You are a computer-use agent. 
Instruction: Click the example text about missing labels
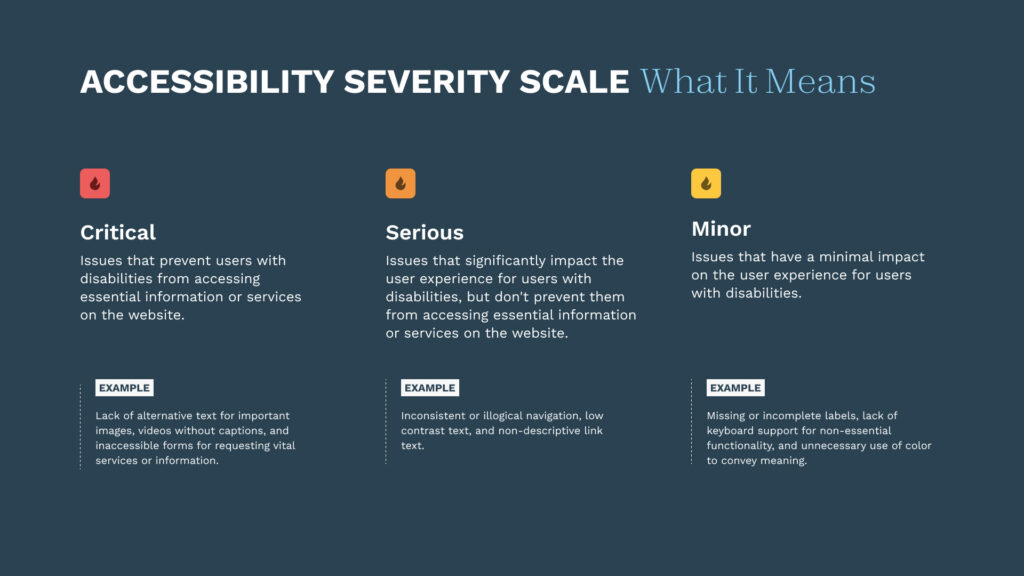(818, 438)
